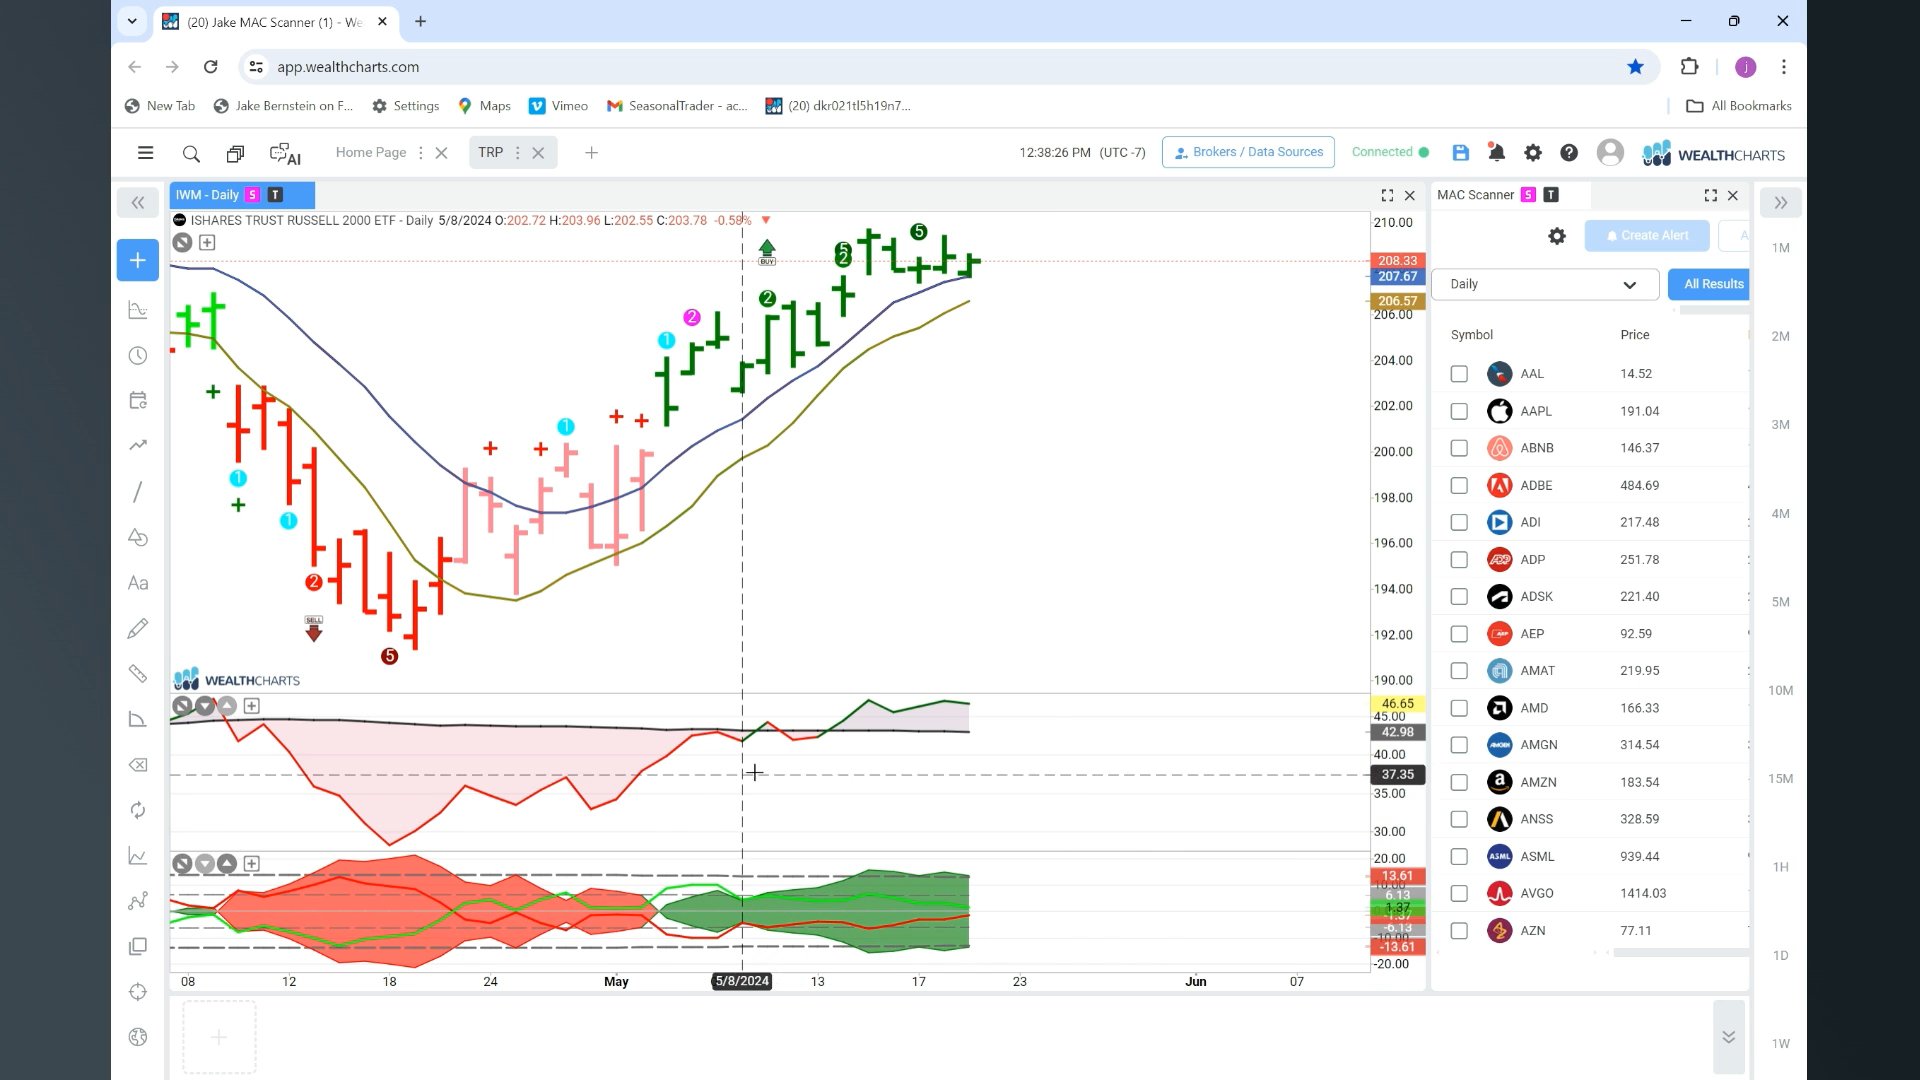The height and width of the screenshot is (1080, 1920).
Task: Check the ADBE checkbox
Action: [x=1459, y=485]
